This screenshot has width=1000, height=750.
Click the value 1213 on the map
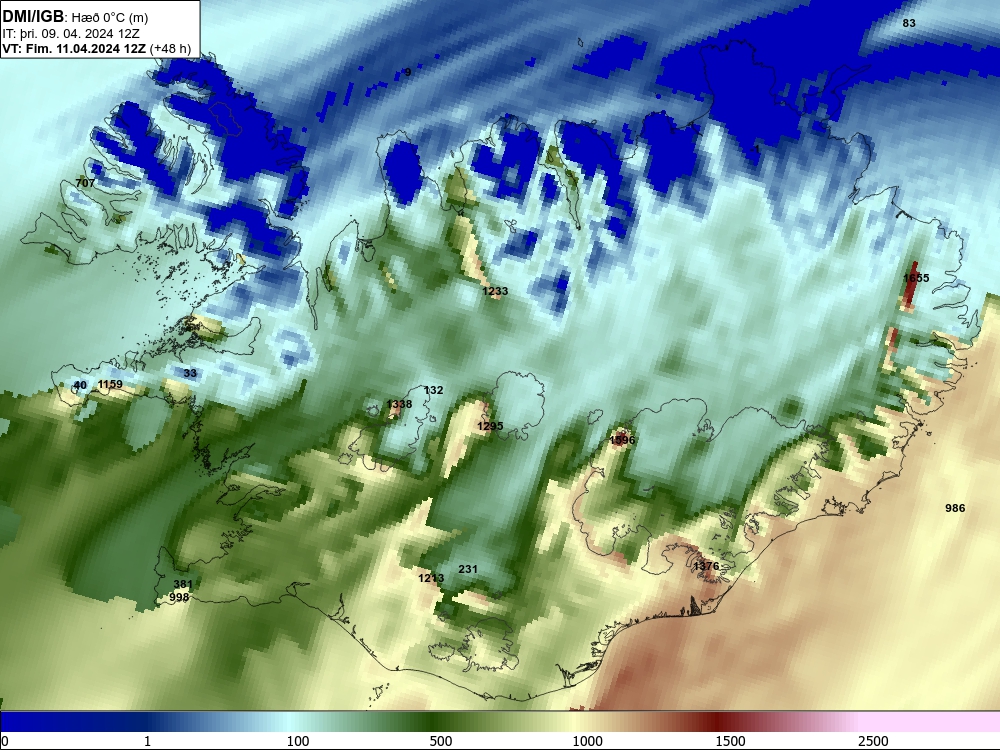431,578
